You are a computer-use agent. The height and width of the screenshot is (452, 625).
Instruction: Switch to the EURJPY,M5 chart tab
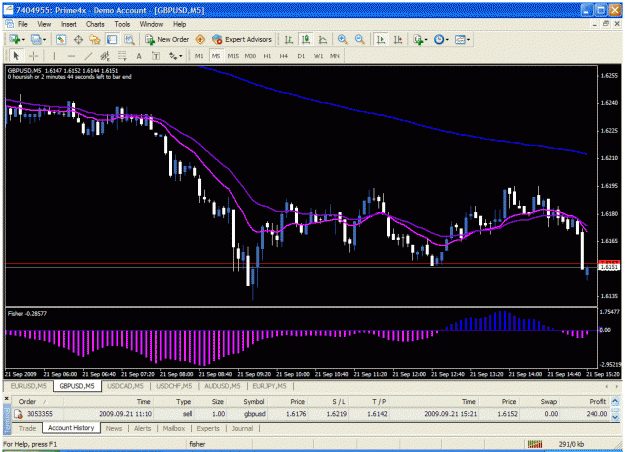[x=269, y=386]
